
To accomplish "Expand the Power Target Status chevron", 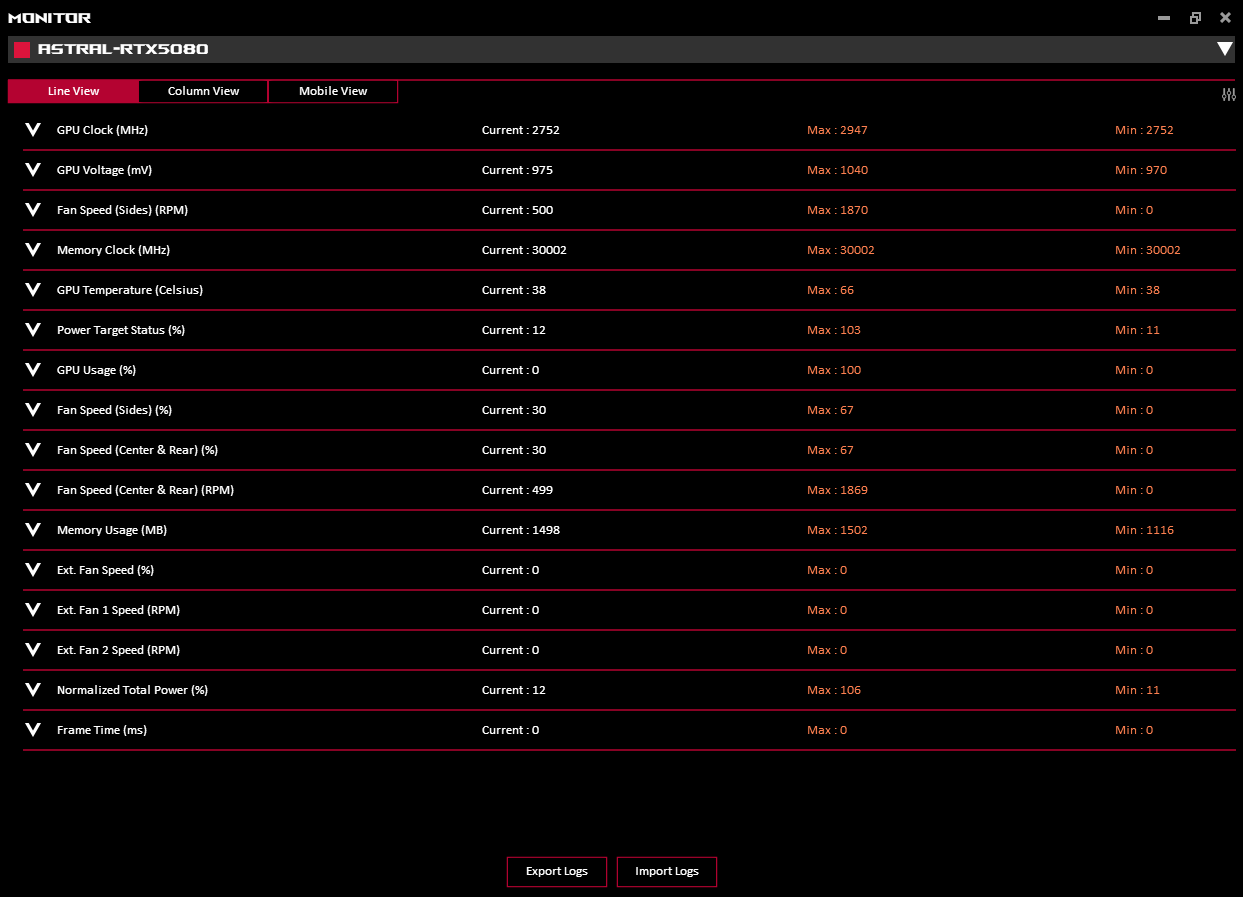I will point(33,330).
